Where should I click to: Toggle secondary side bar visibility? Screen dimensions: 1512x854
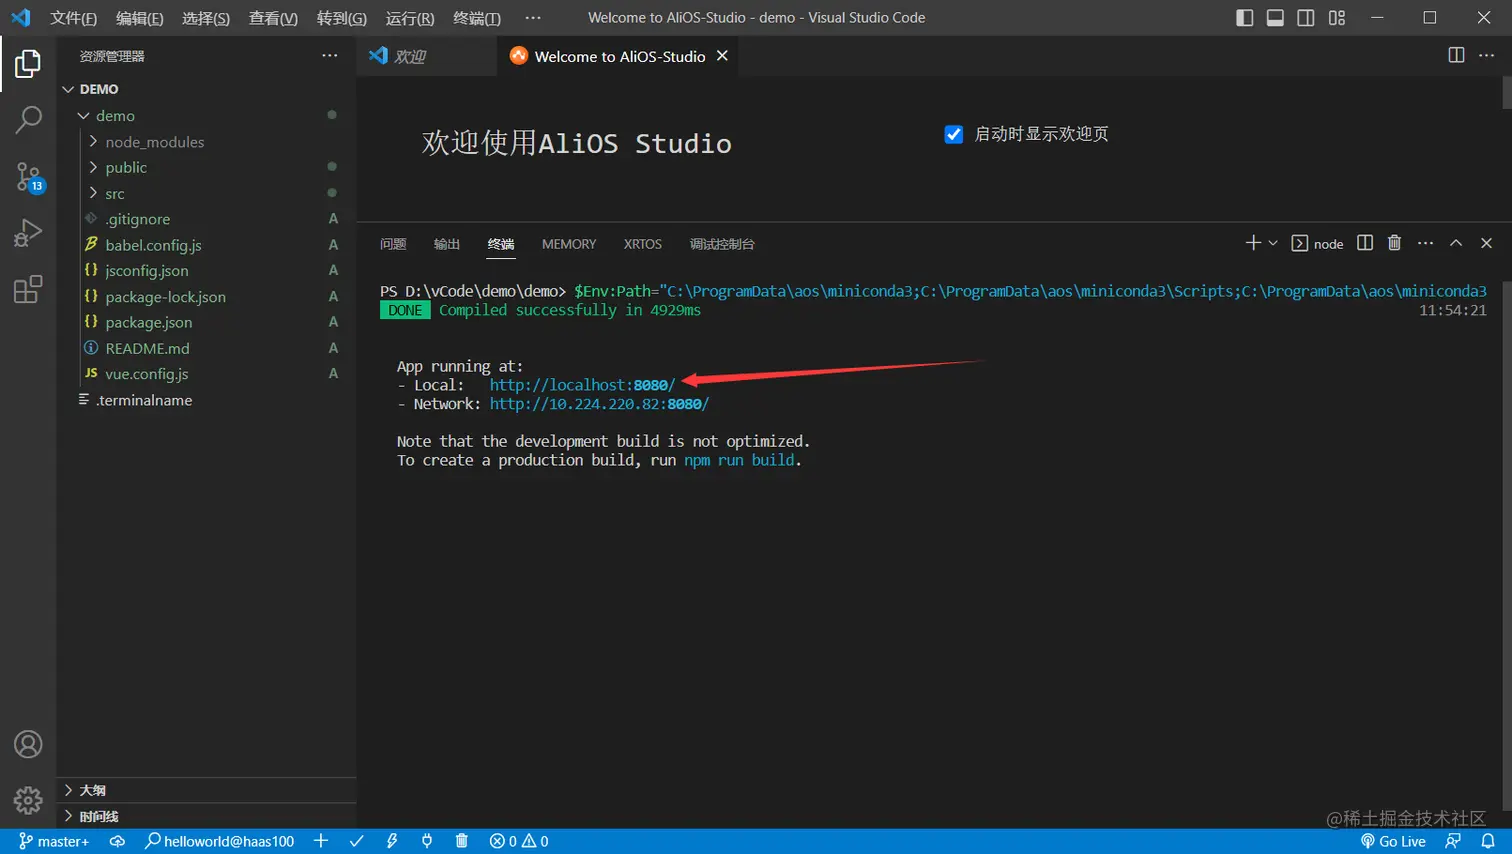coord(1306,17)
